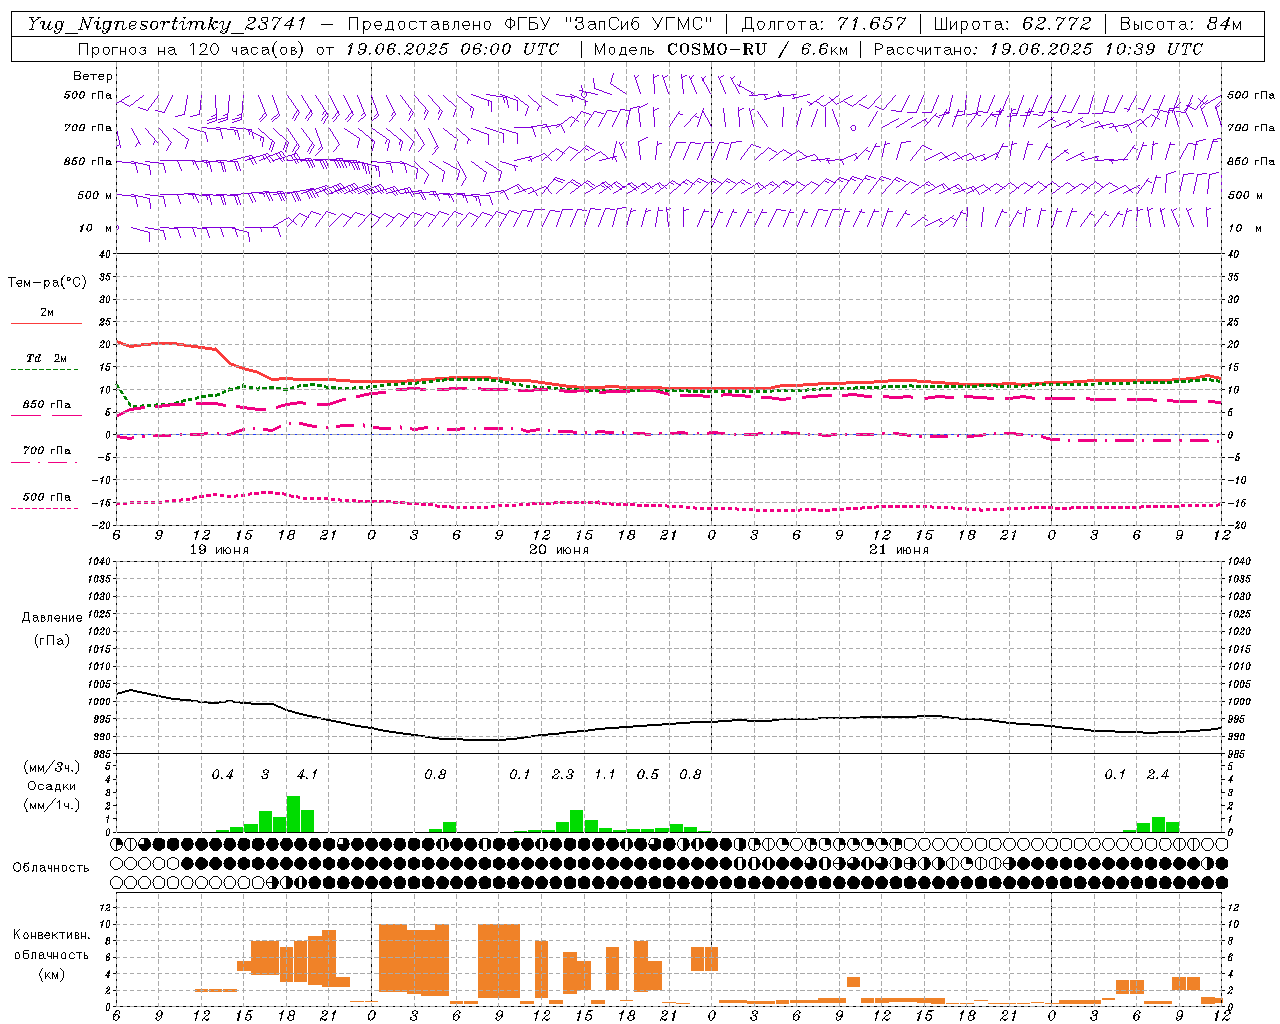Click the 4.1 precipitation amount
This screenshot has height=1024, width=1280.
307,774
